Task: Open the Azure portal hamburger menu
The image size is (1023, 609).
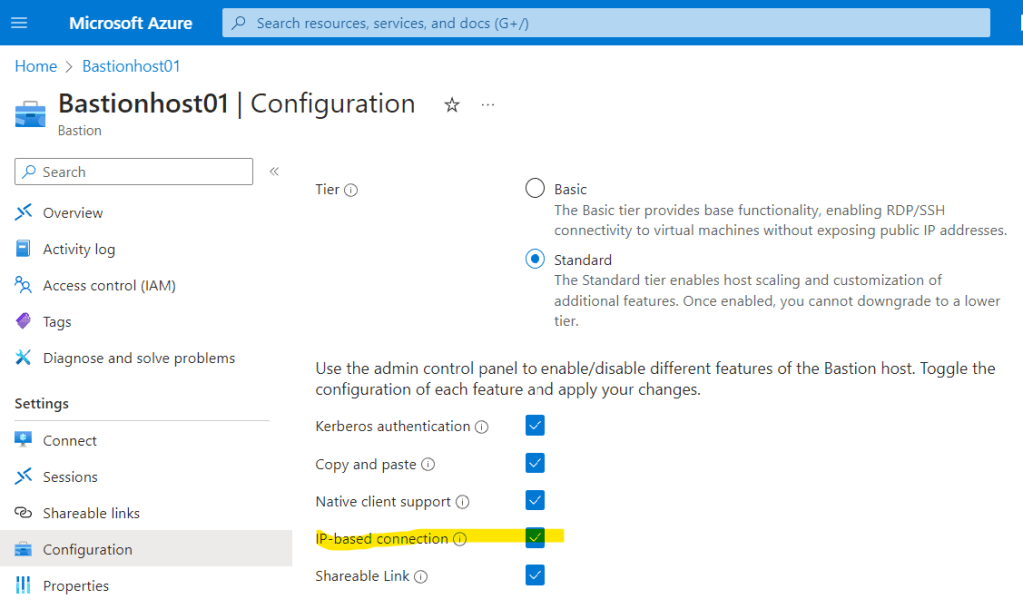Action: pos(19,23)
